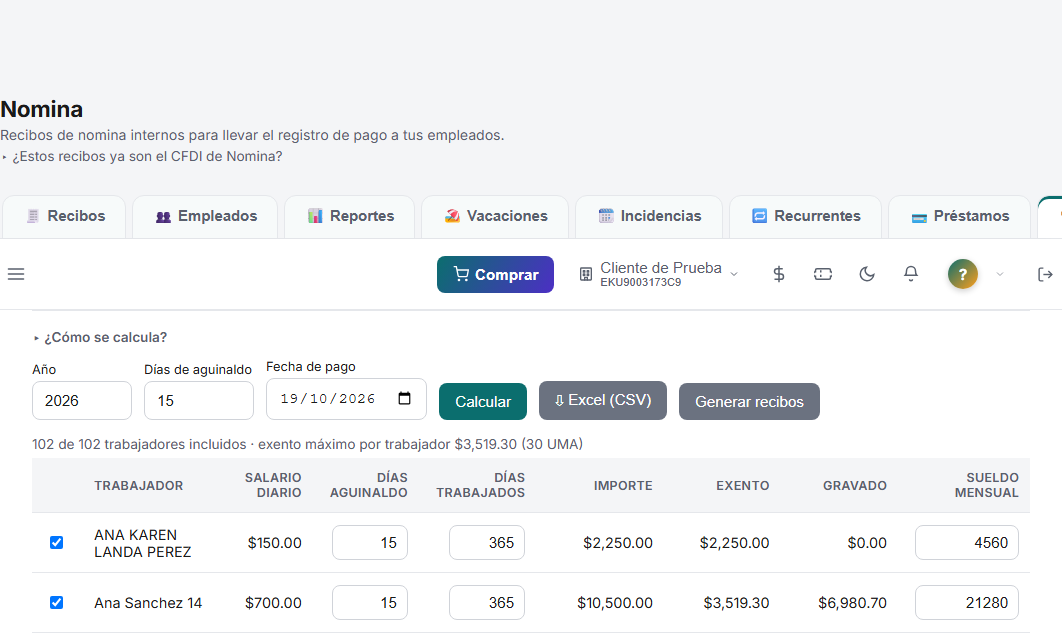1062x640 pixels.
Task: Open the Empleados tab
Action: [205, 217]
